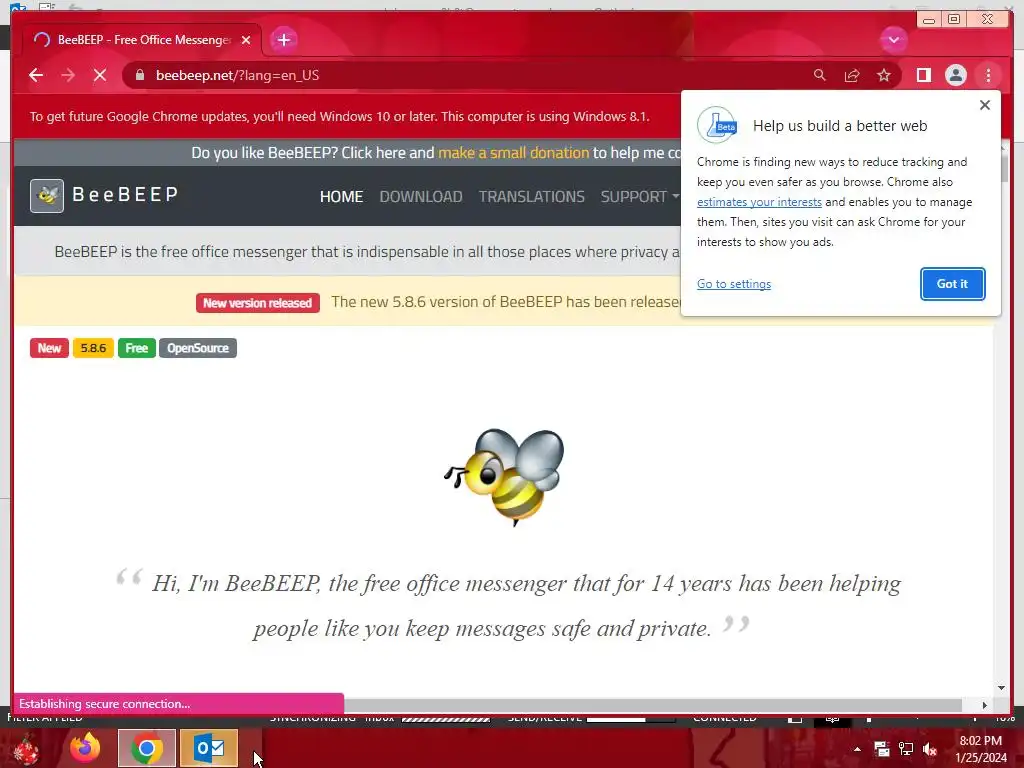The height and width of the screenshot is (768, 1024).
Task: Click the New version released badge
Action: coord(257,303)
